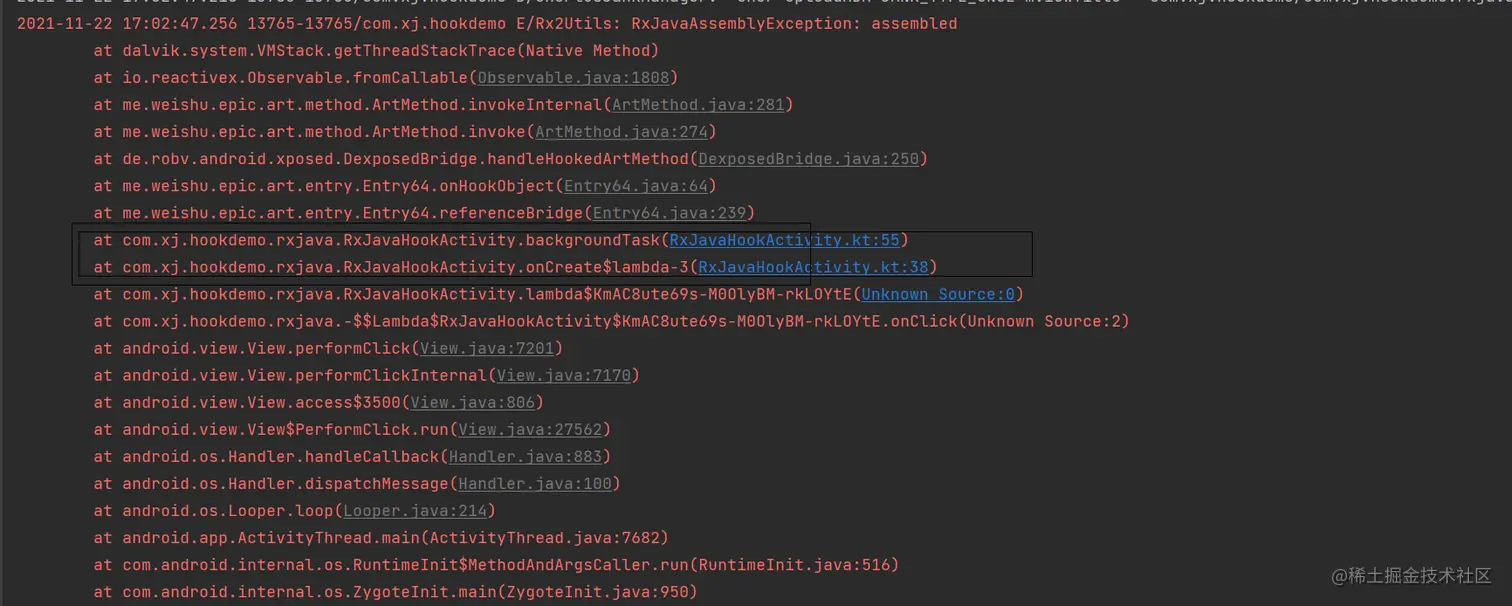Click the ActivityThread.main stack trace line
The image size is (1512, 606).
point(381,537)
